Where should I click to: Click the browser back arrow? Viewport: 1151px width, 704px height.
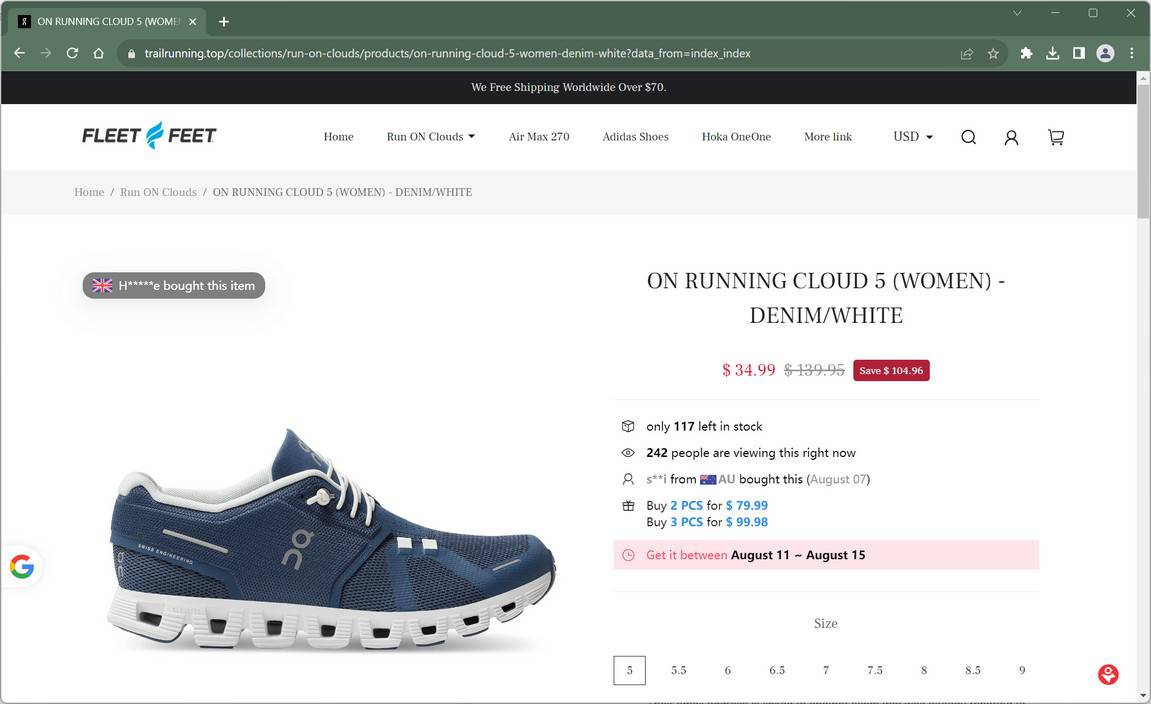click(x=20, y=53)
